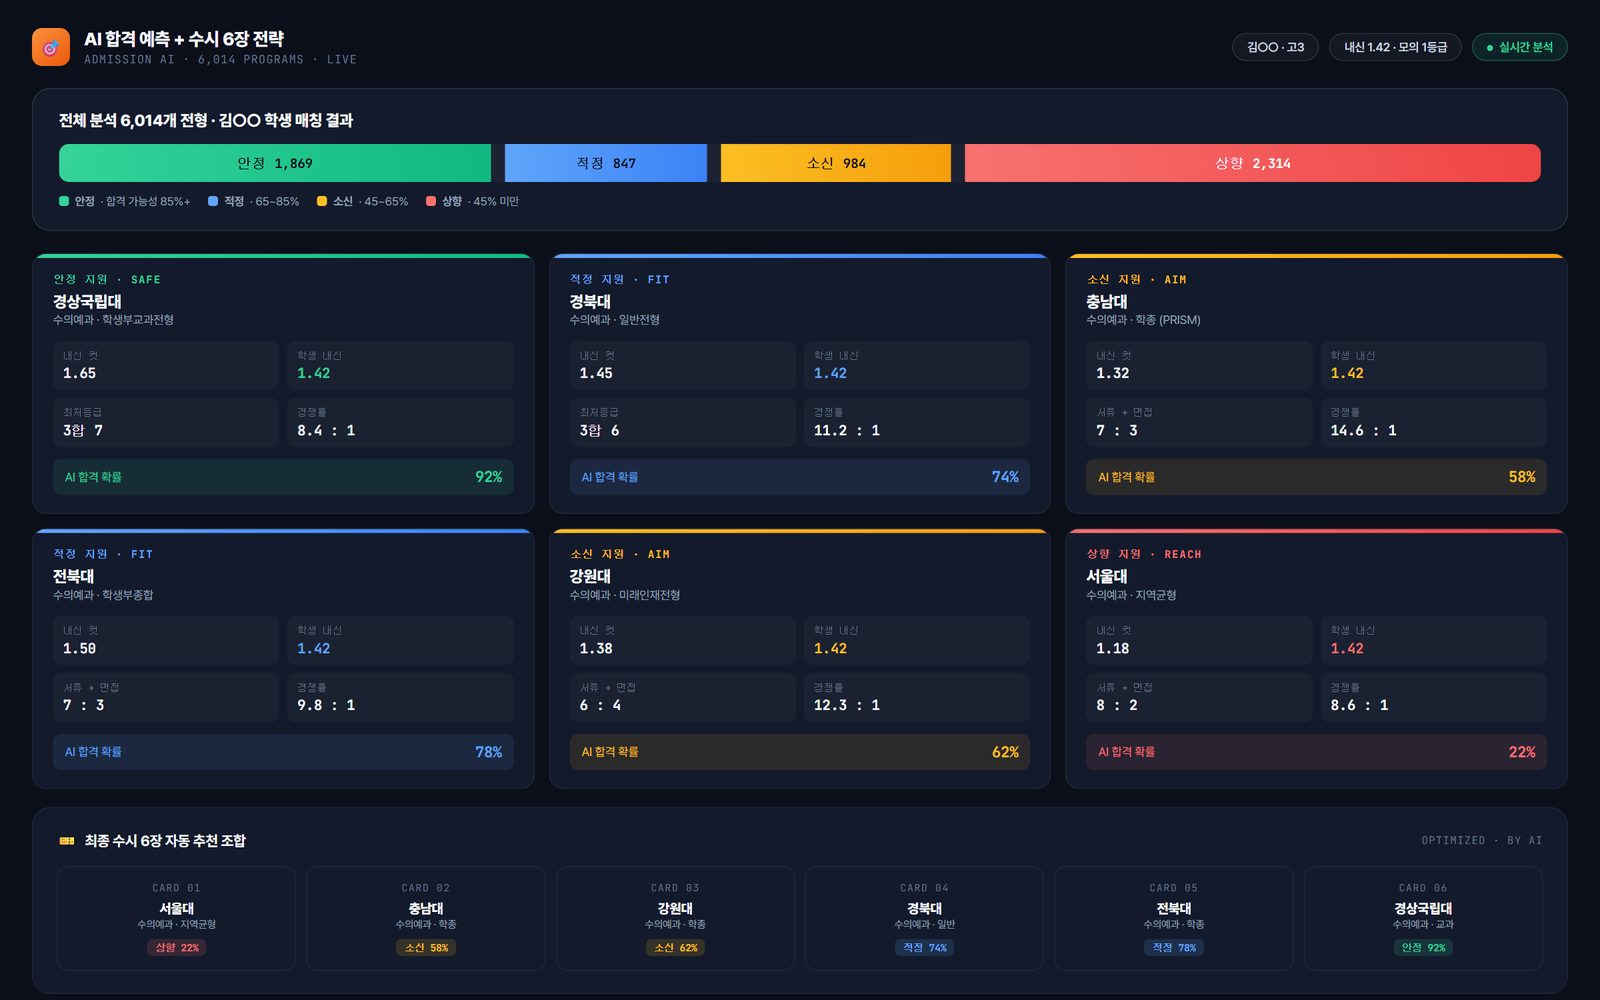Click the yellow 소신 legend swatch

(322, 201)
